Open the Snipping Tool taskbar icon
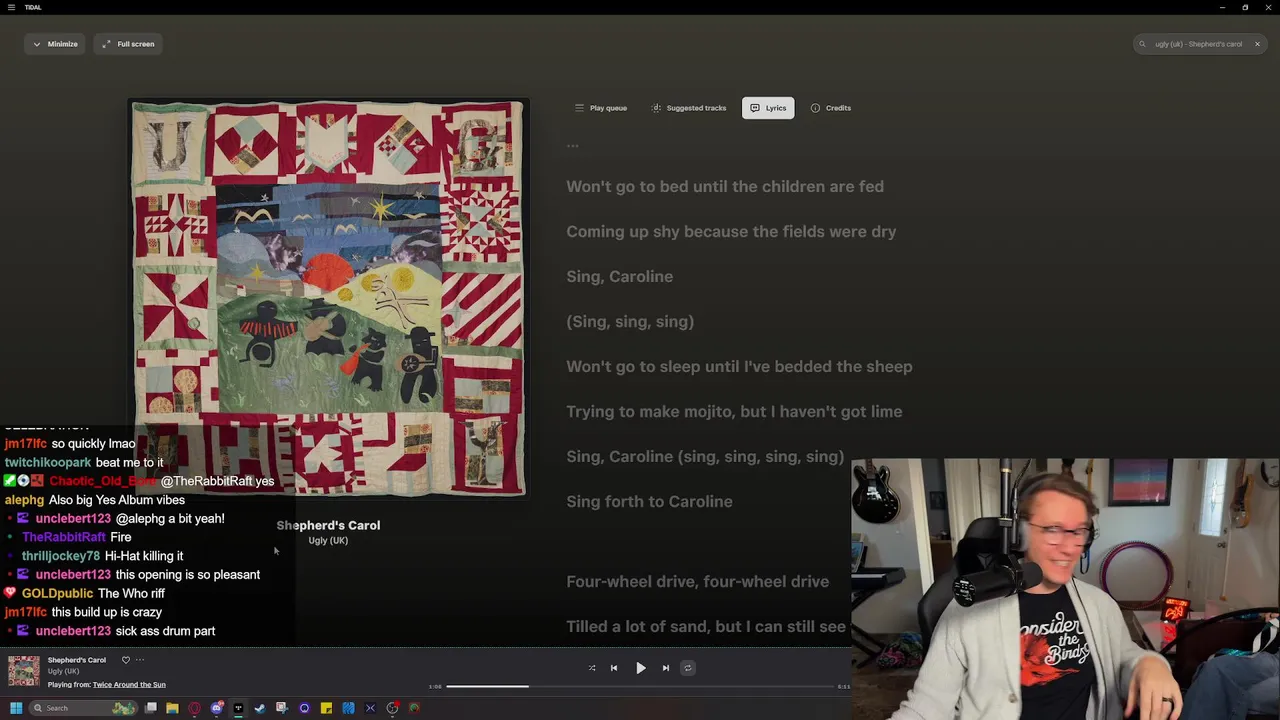 click(282, 708)
